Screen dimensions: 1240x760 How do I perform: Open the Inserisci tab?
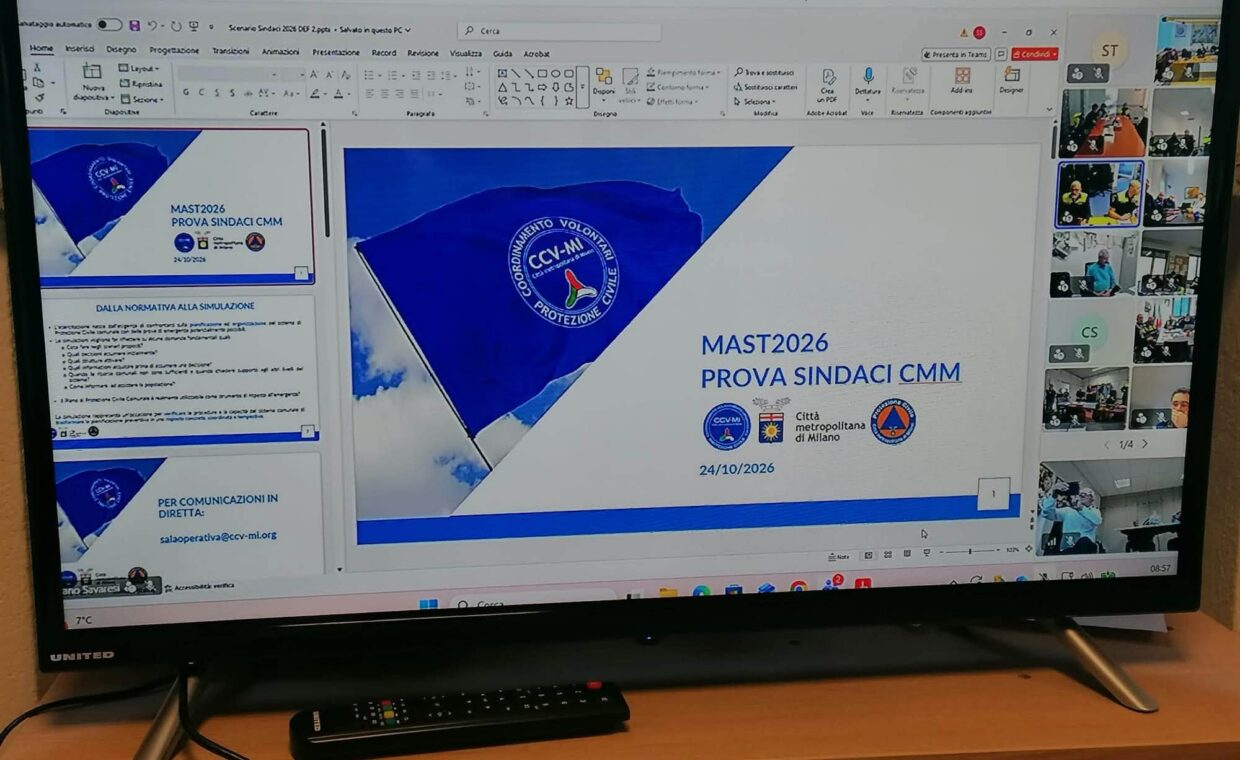[x=80, y=48]
